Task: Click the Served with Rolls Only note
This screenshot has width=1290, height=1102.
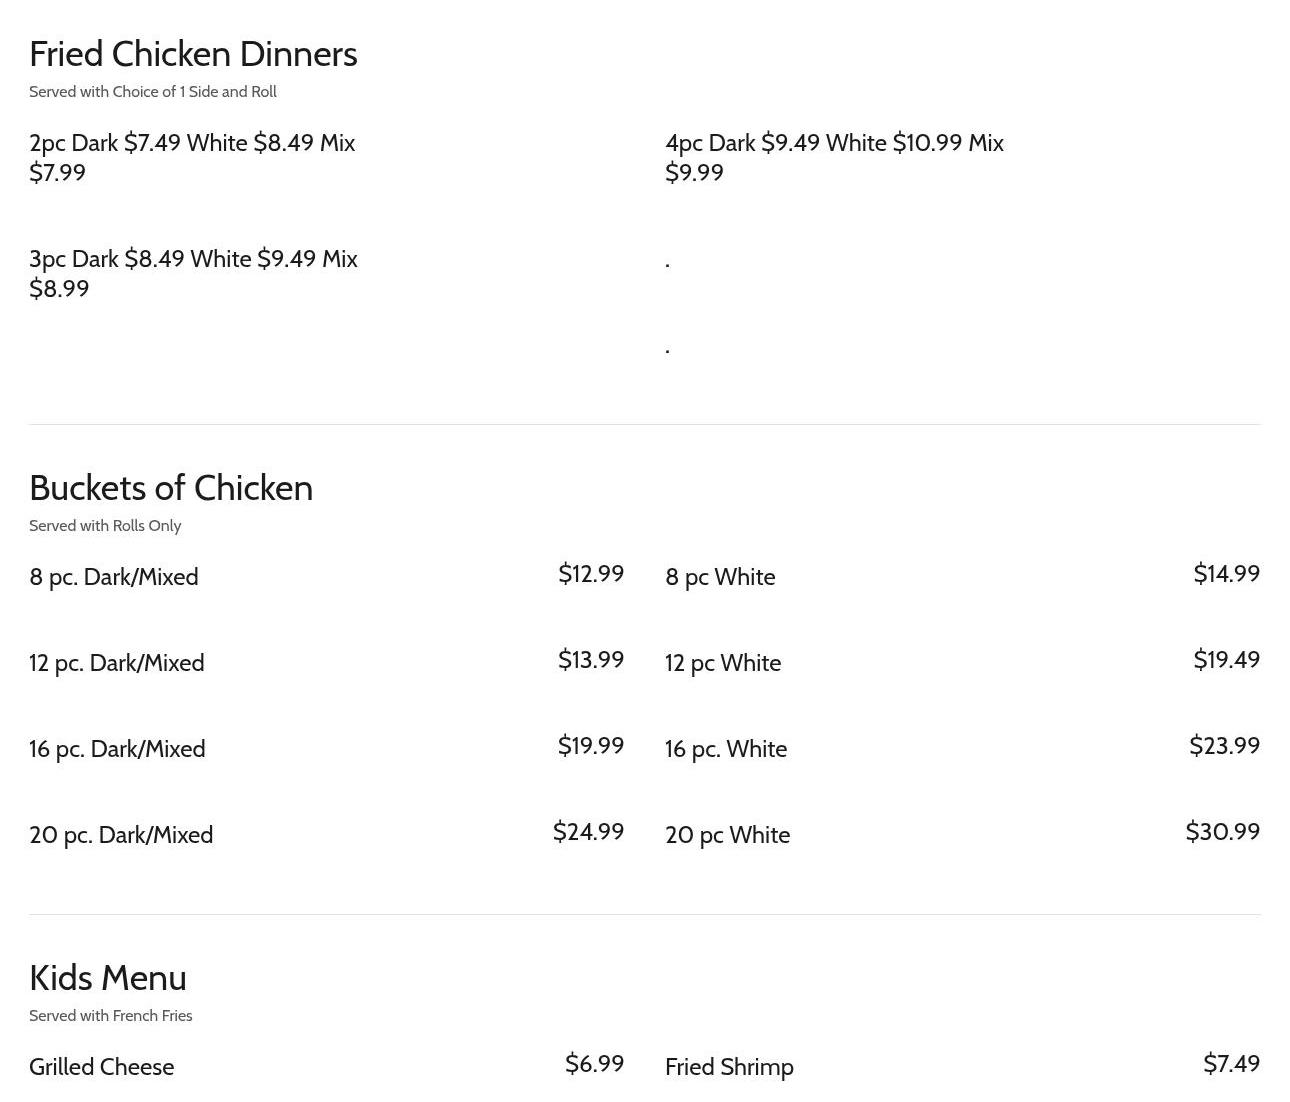Action: 105,526
